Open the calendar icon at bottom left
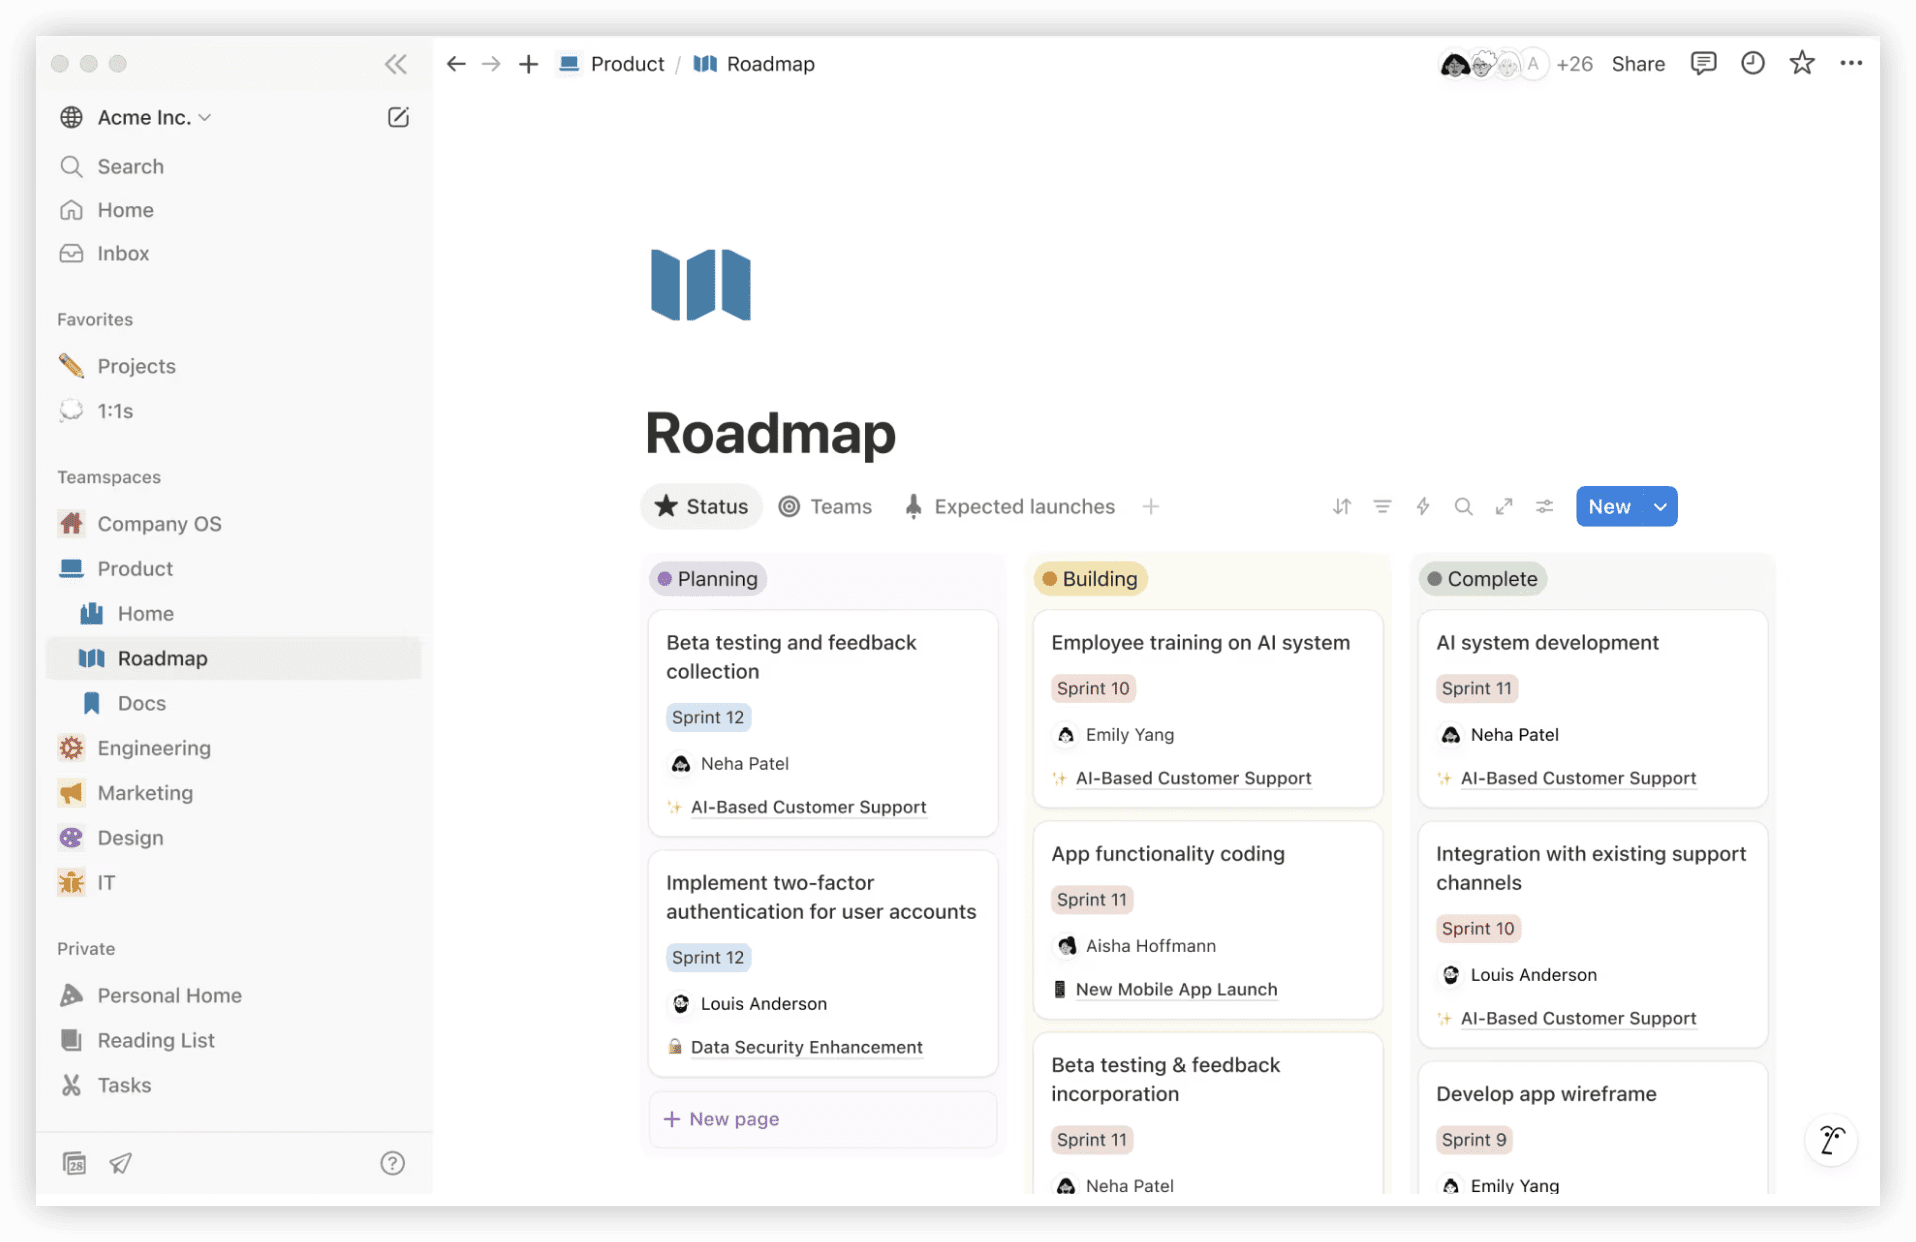This screenshot has width=1916, height=1242. pyautogui.click(x=74, y=1163)
